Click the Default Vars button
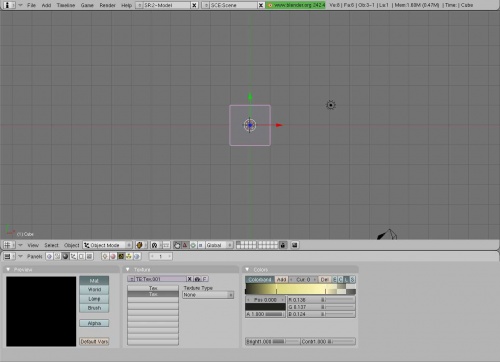This screenshot has height=362, width=500. click(94, 341)
